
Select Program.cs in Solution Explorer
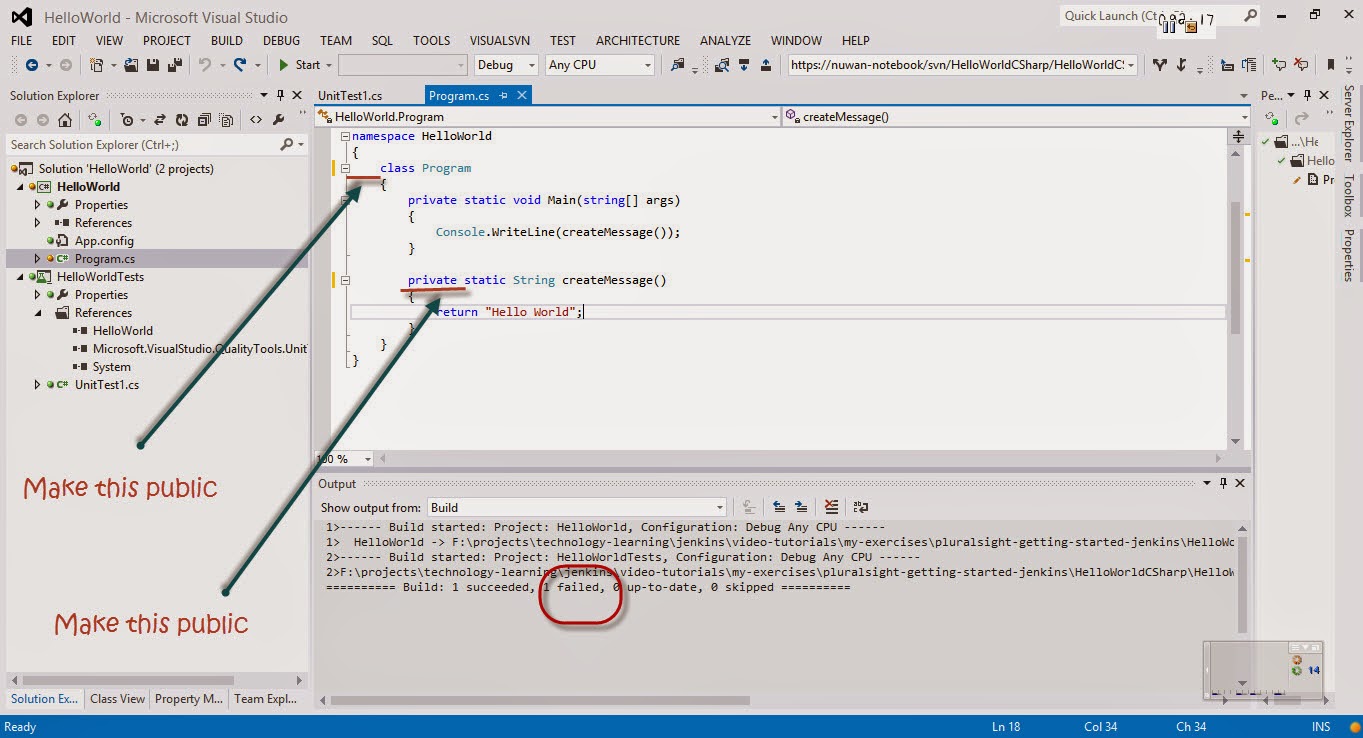tap(105, 259)
